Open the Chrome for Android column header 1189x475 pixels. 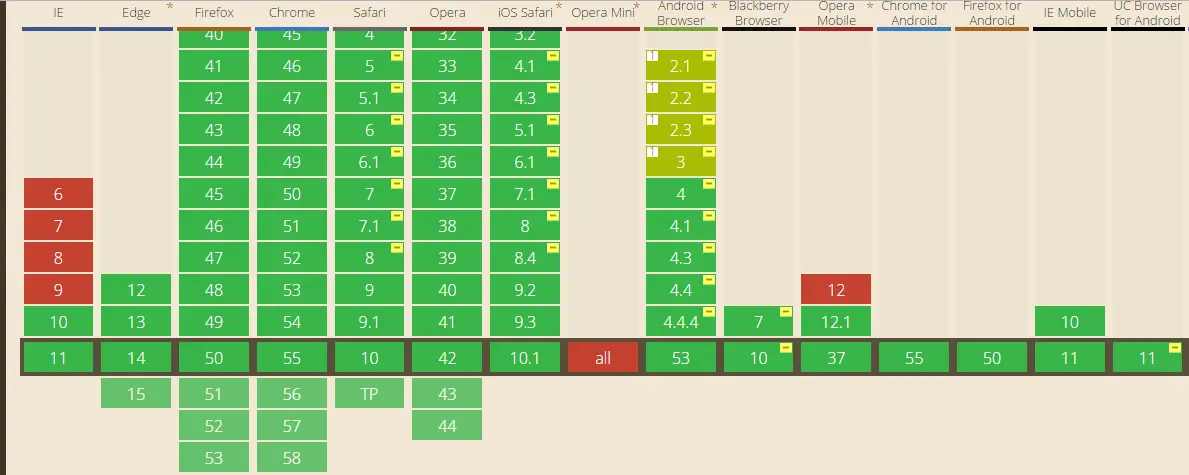pyautogui.click(x=914, y=13)
